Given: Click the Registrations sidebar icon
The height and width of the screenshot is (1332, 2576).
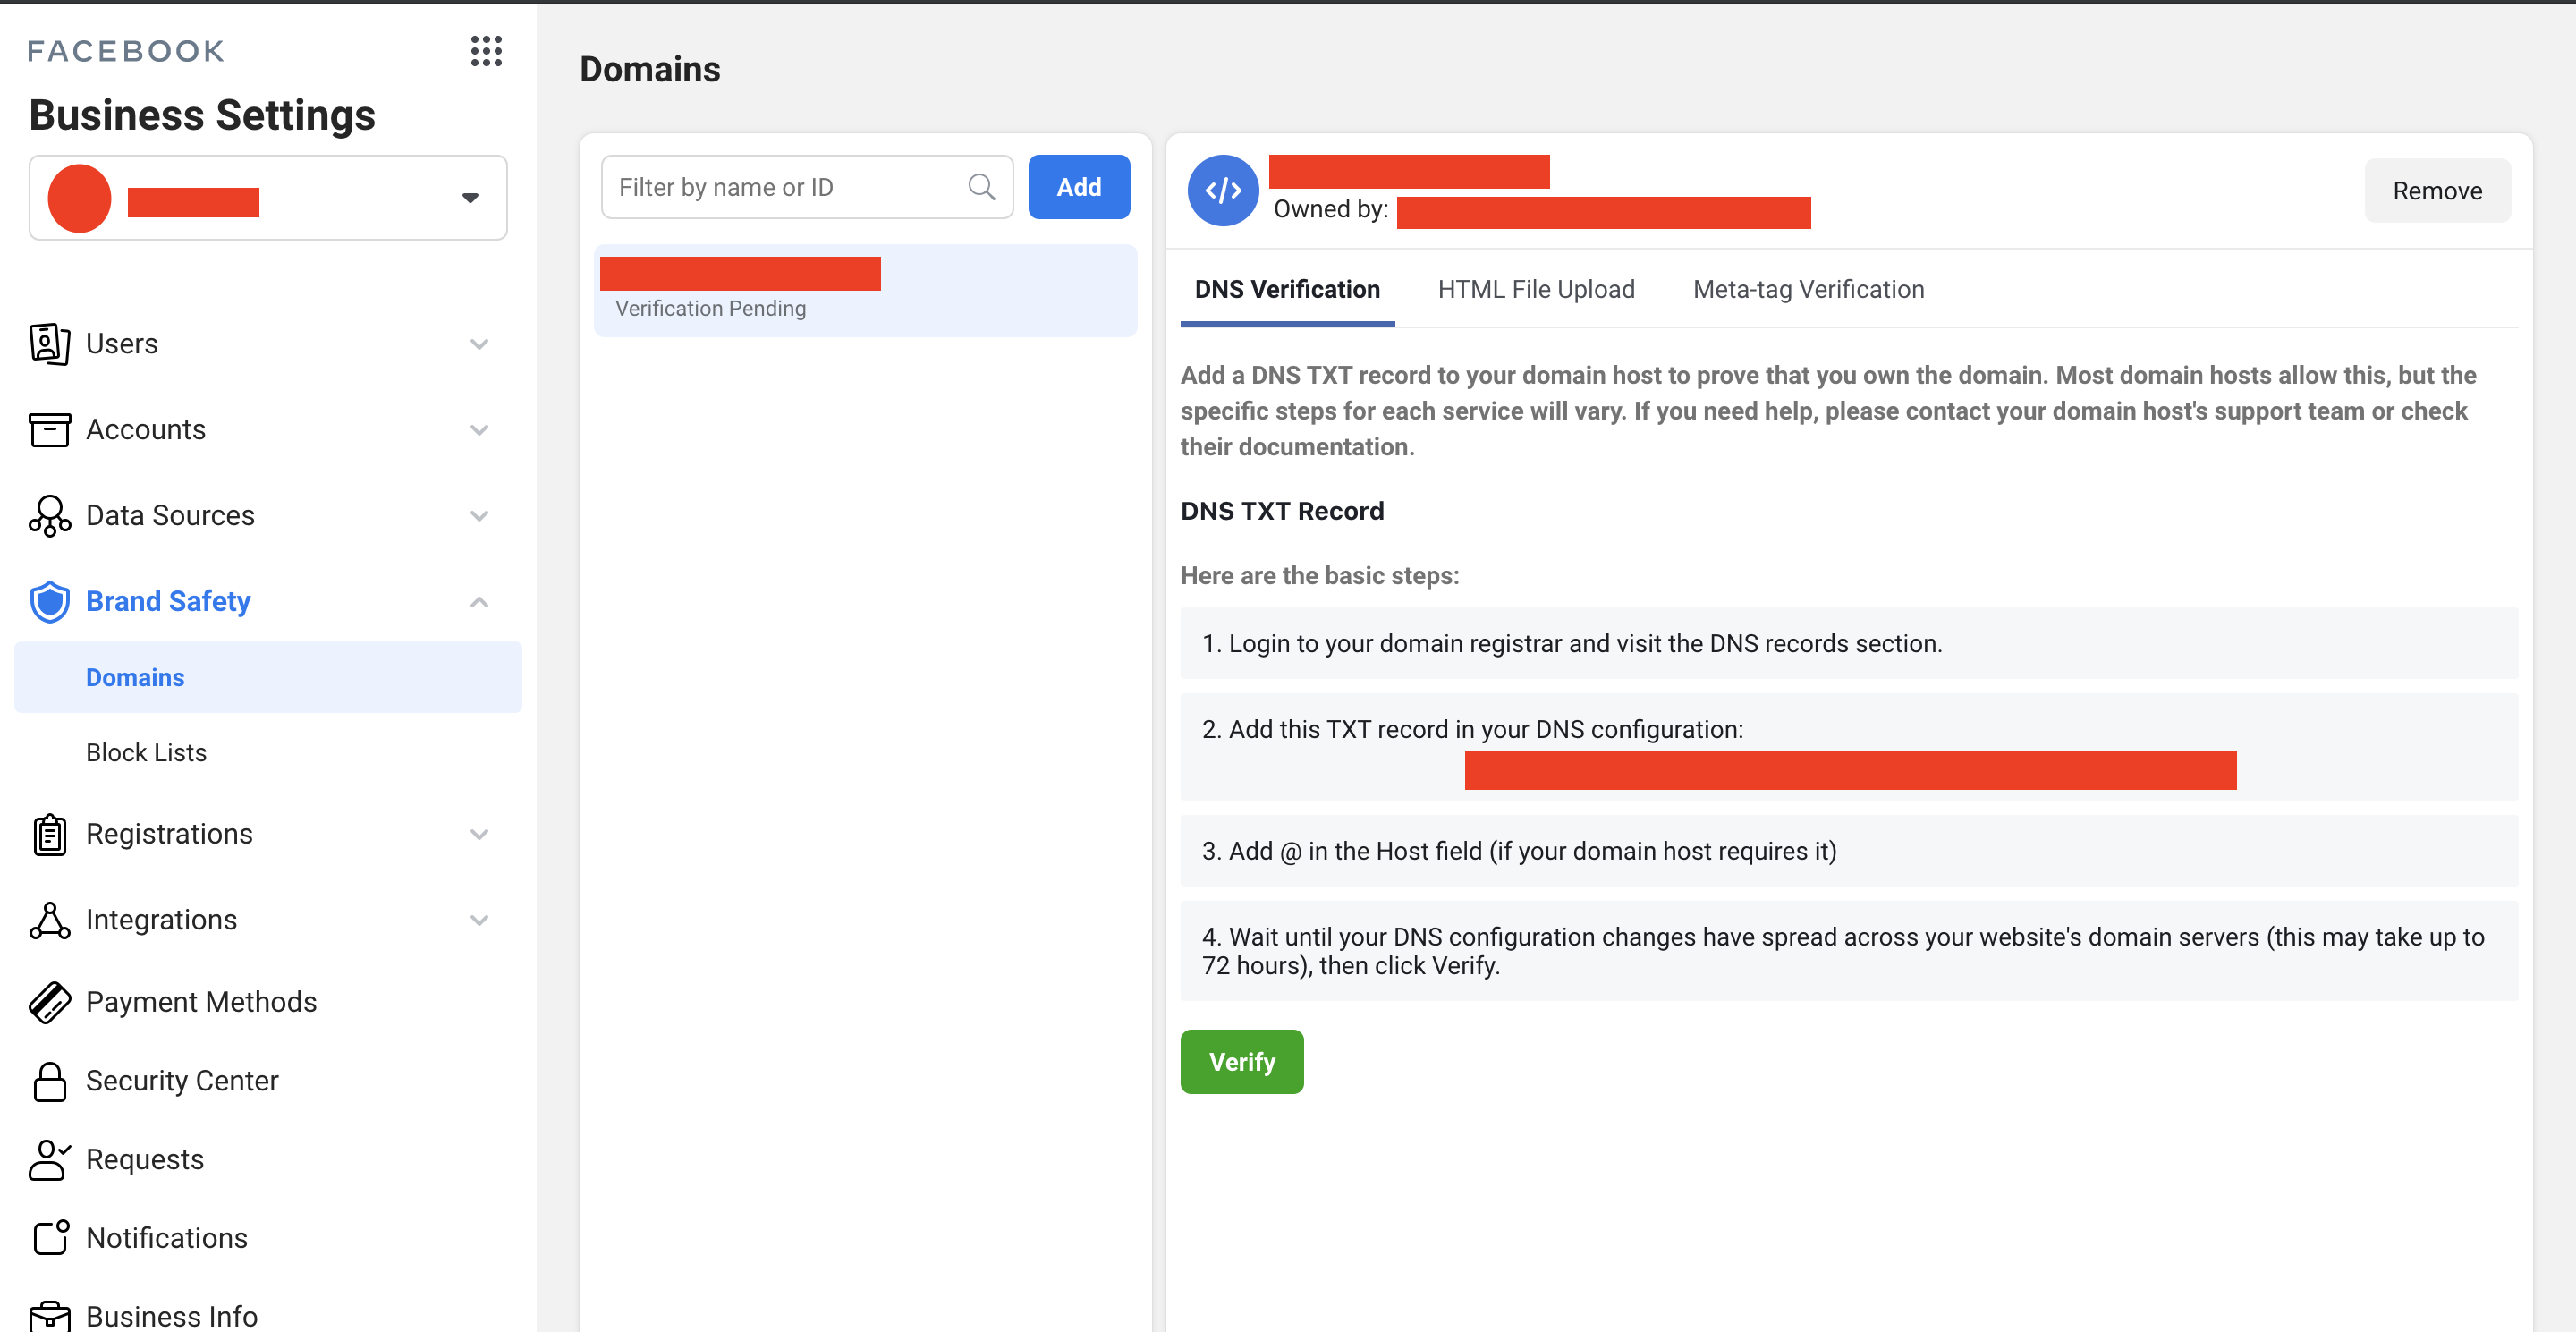Looking at the screenshot, I should pos(47,833).
